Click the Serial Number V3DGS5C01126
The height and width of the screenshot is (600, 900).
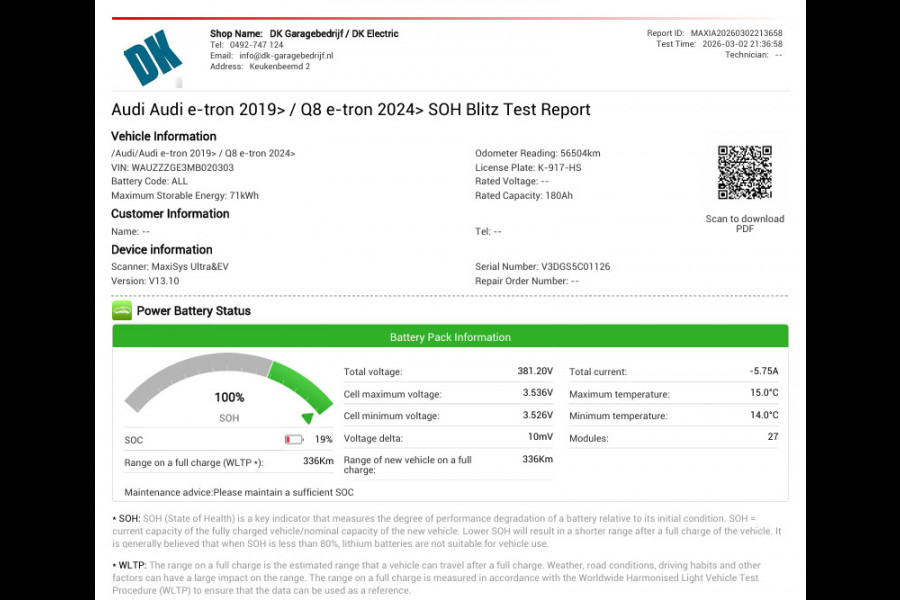click(575, 267)
